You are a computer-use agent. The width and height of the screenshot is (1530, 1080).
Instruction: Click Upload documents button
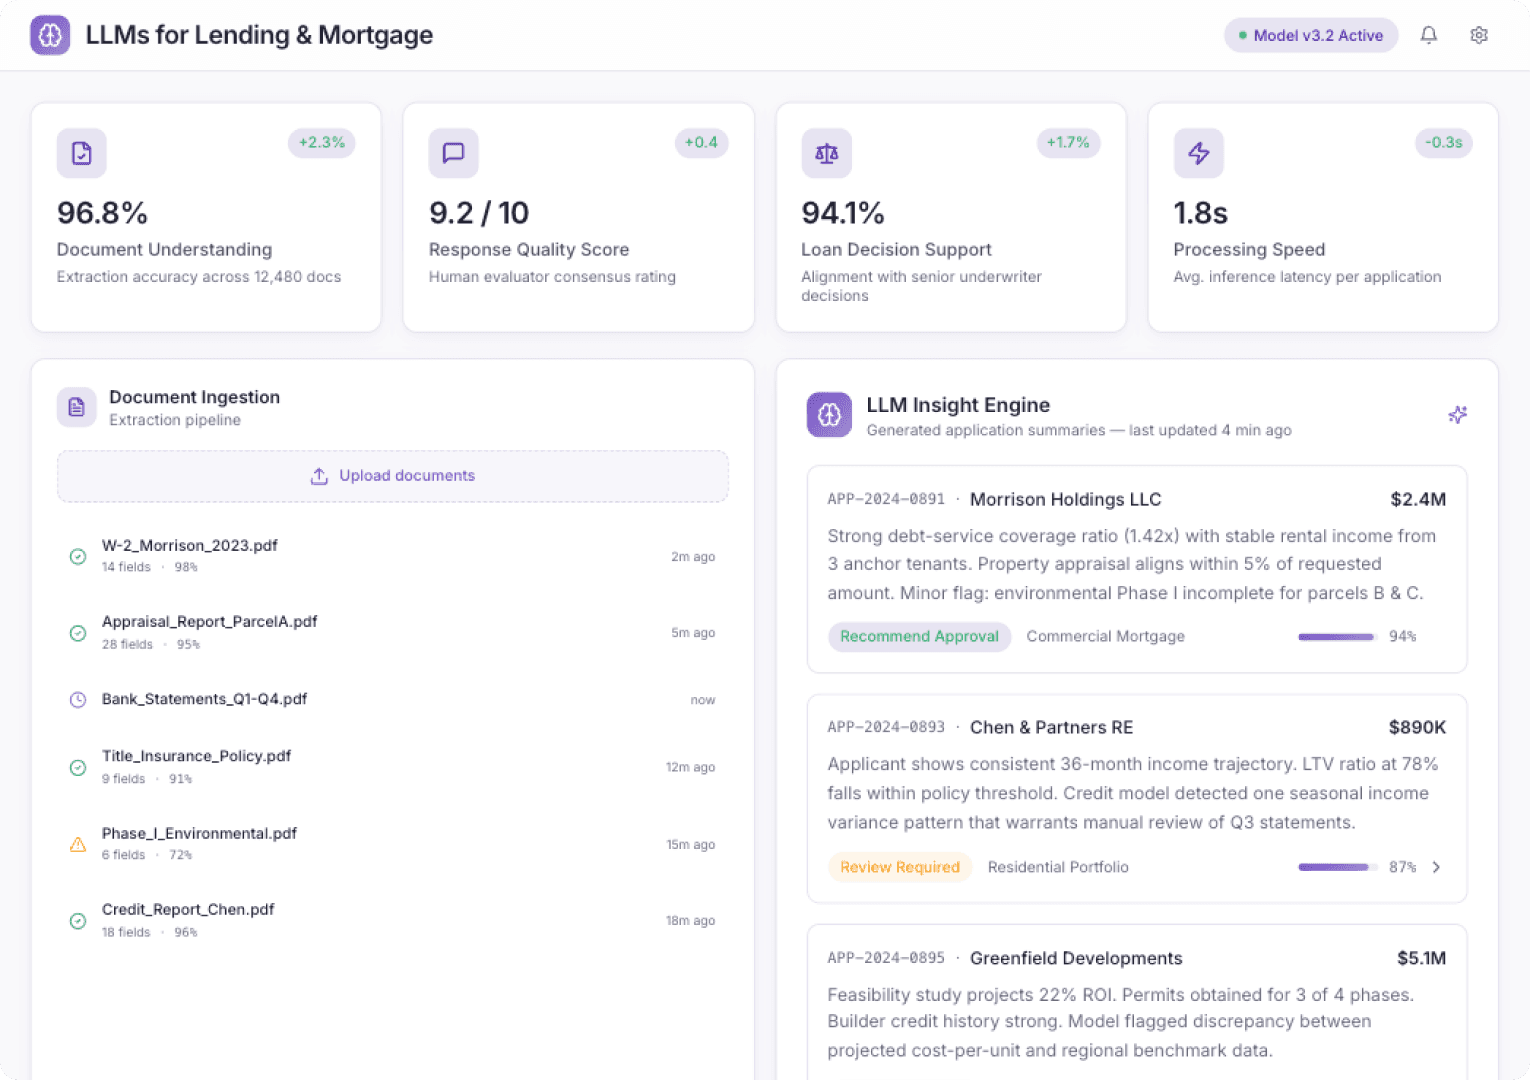(x=392, y=476)
